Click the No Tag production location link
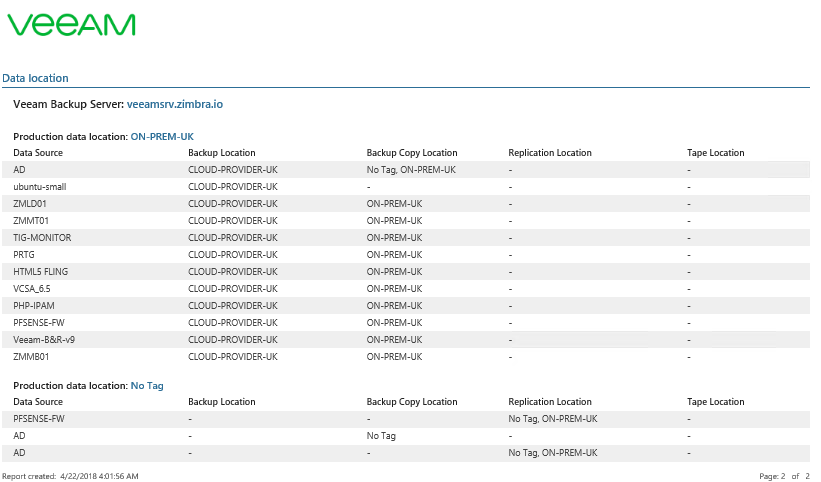Image resolution: width=821 pixels, height=482 pixels. point(147,386)
